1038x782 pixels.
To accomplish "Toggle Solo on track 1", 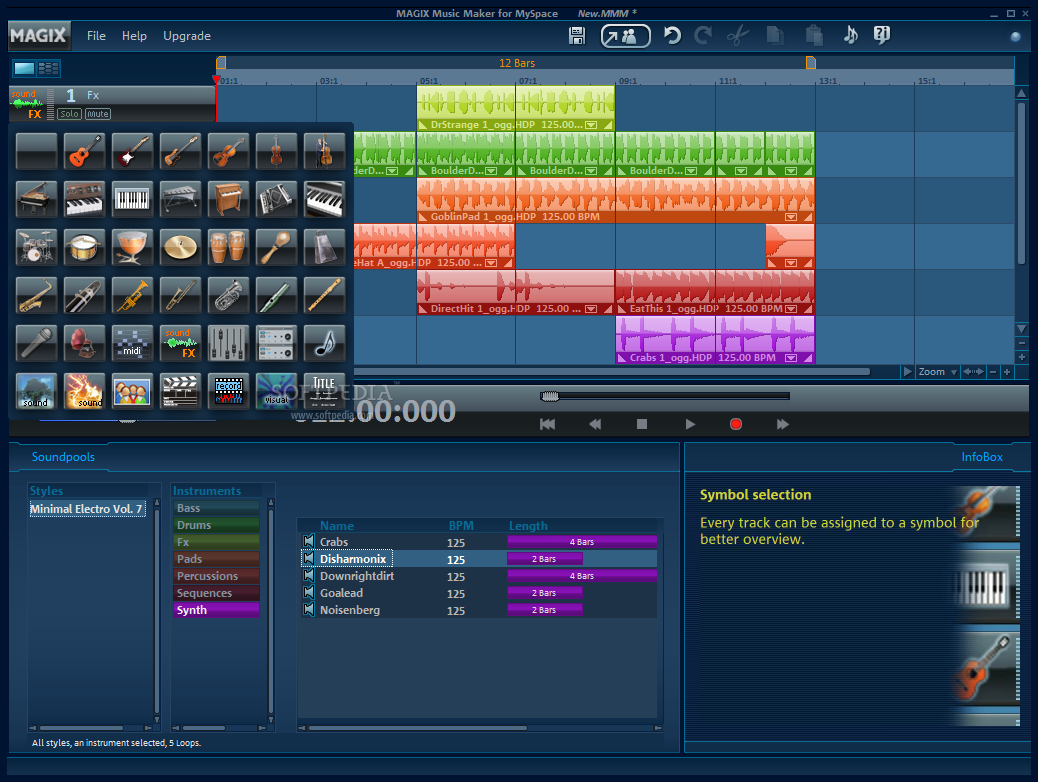I will [x=70, y=114].
